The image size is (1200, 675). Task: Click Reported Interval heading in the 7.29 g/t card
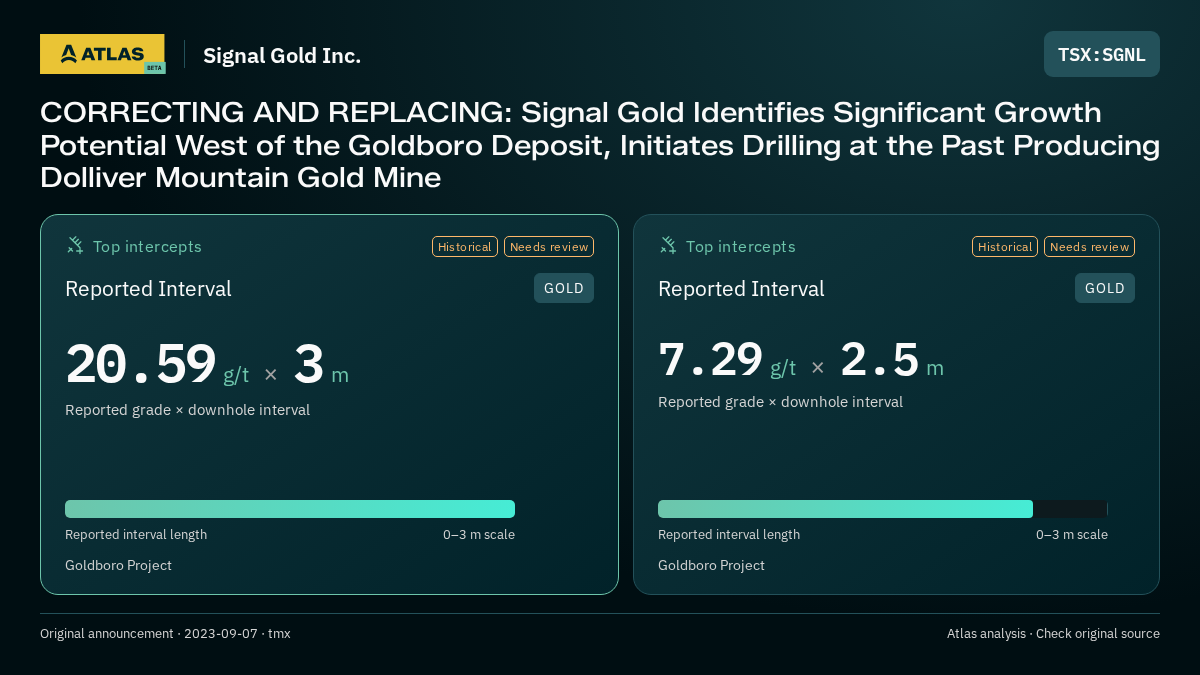pyautogui.click(x=741, y=289)
